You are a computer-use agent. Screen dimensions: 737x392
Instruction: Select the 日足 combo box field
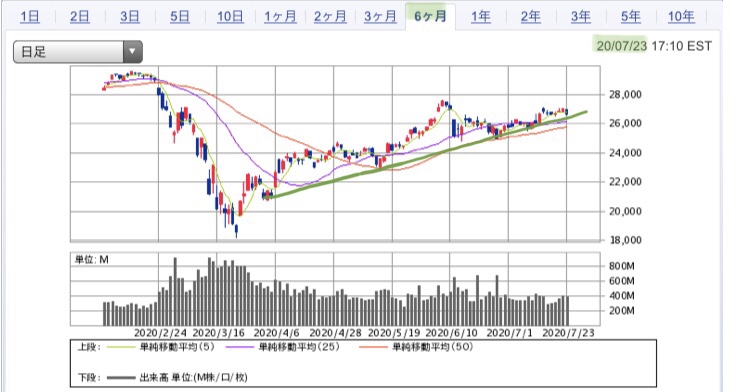pyautogui.click(x=78, y=52)
